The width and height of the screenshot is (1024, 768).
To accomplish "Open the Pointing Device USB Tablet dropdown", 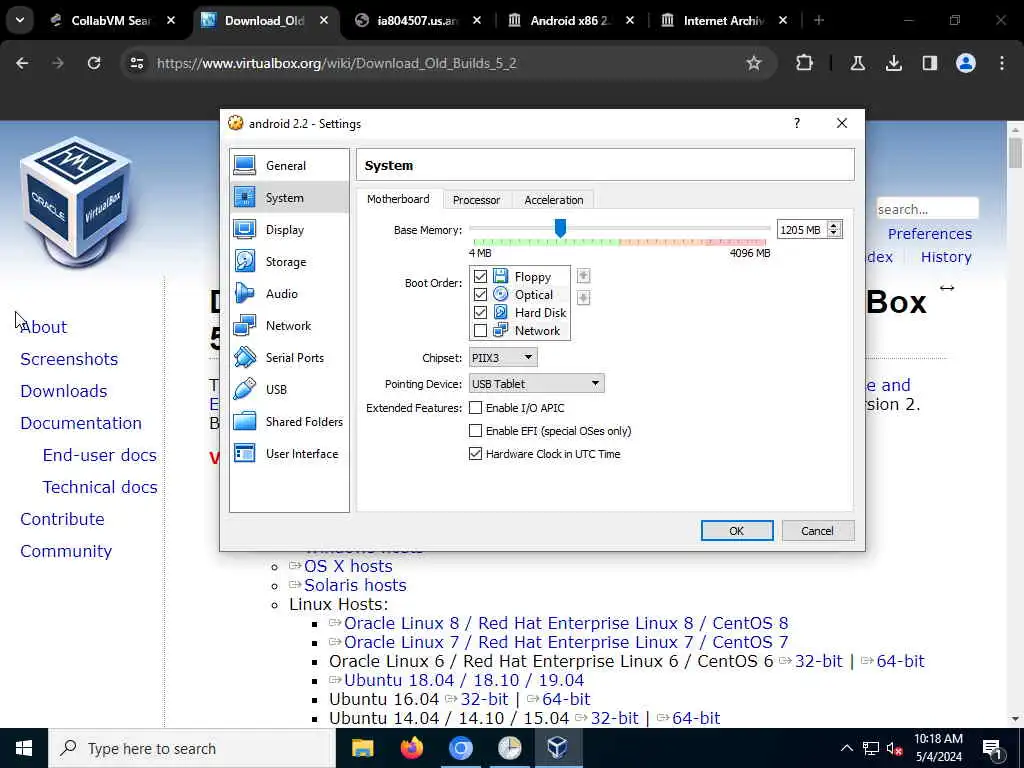I will [536, 383].
